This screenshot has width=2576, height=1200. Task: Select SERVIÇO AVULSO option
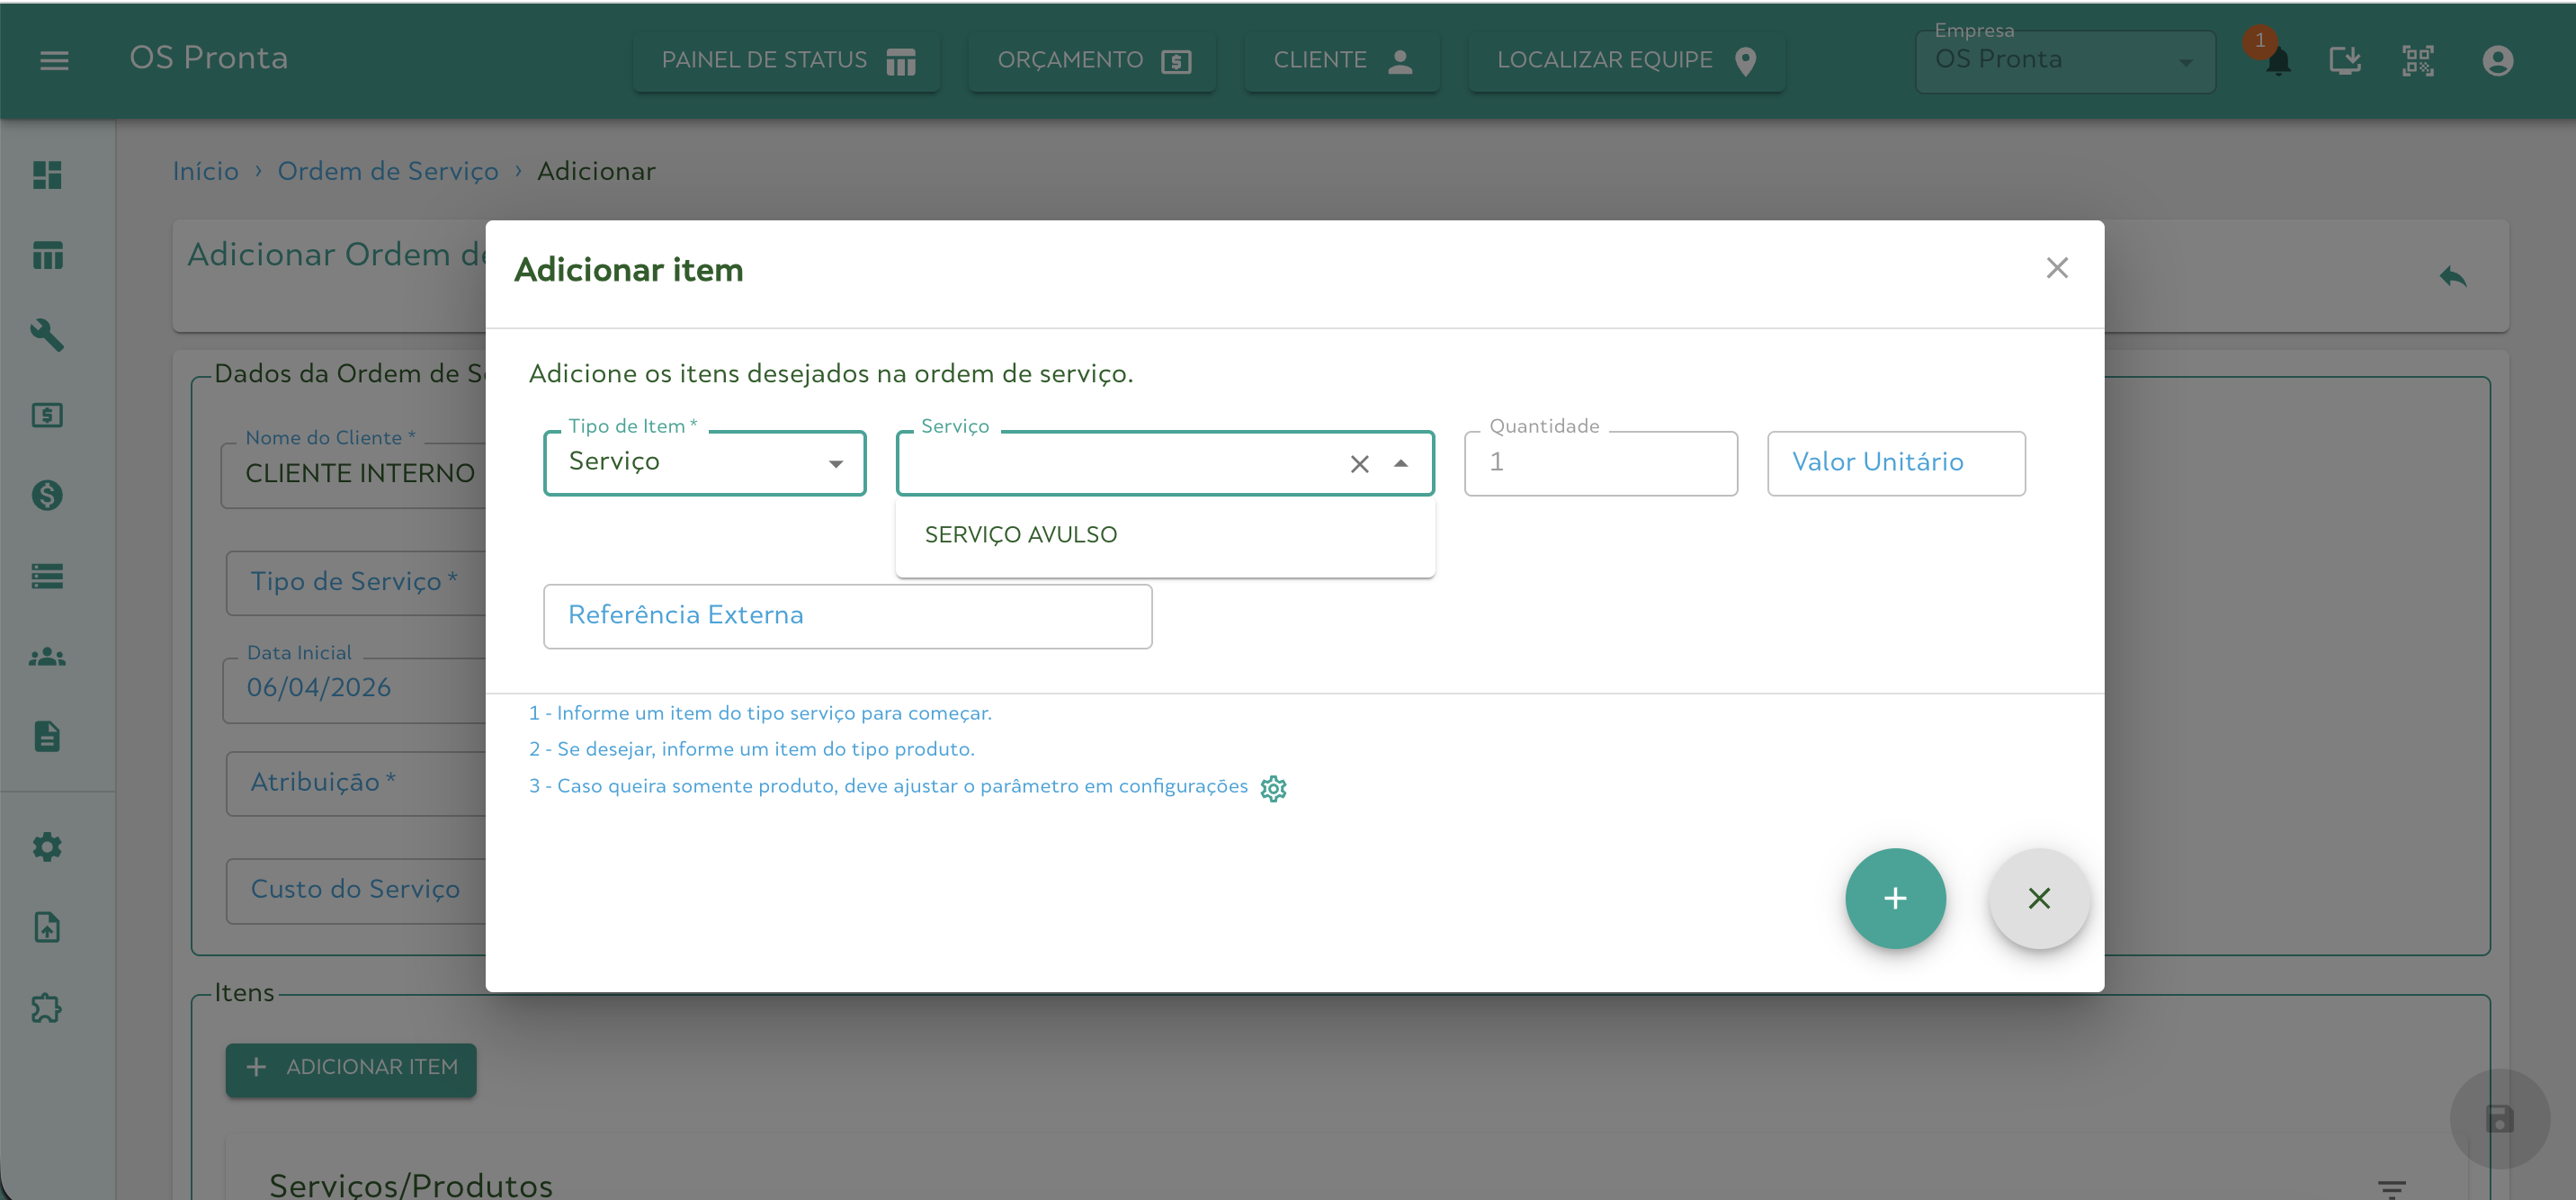click(x=1021, y=535)
